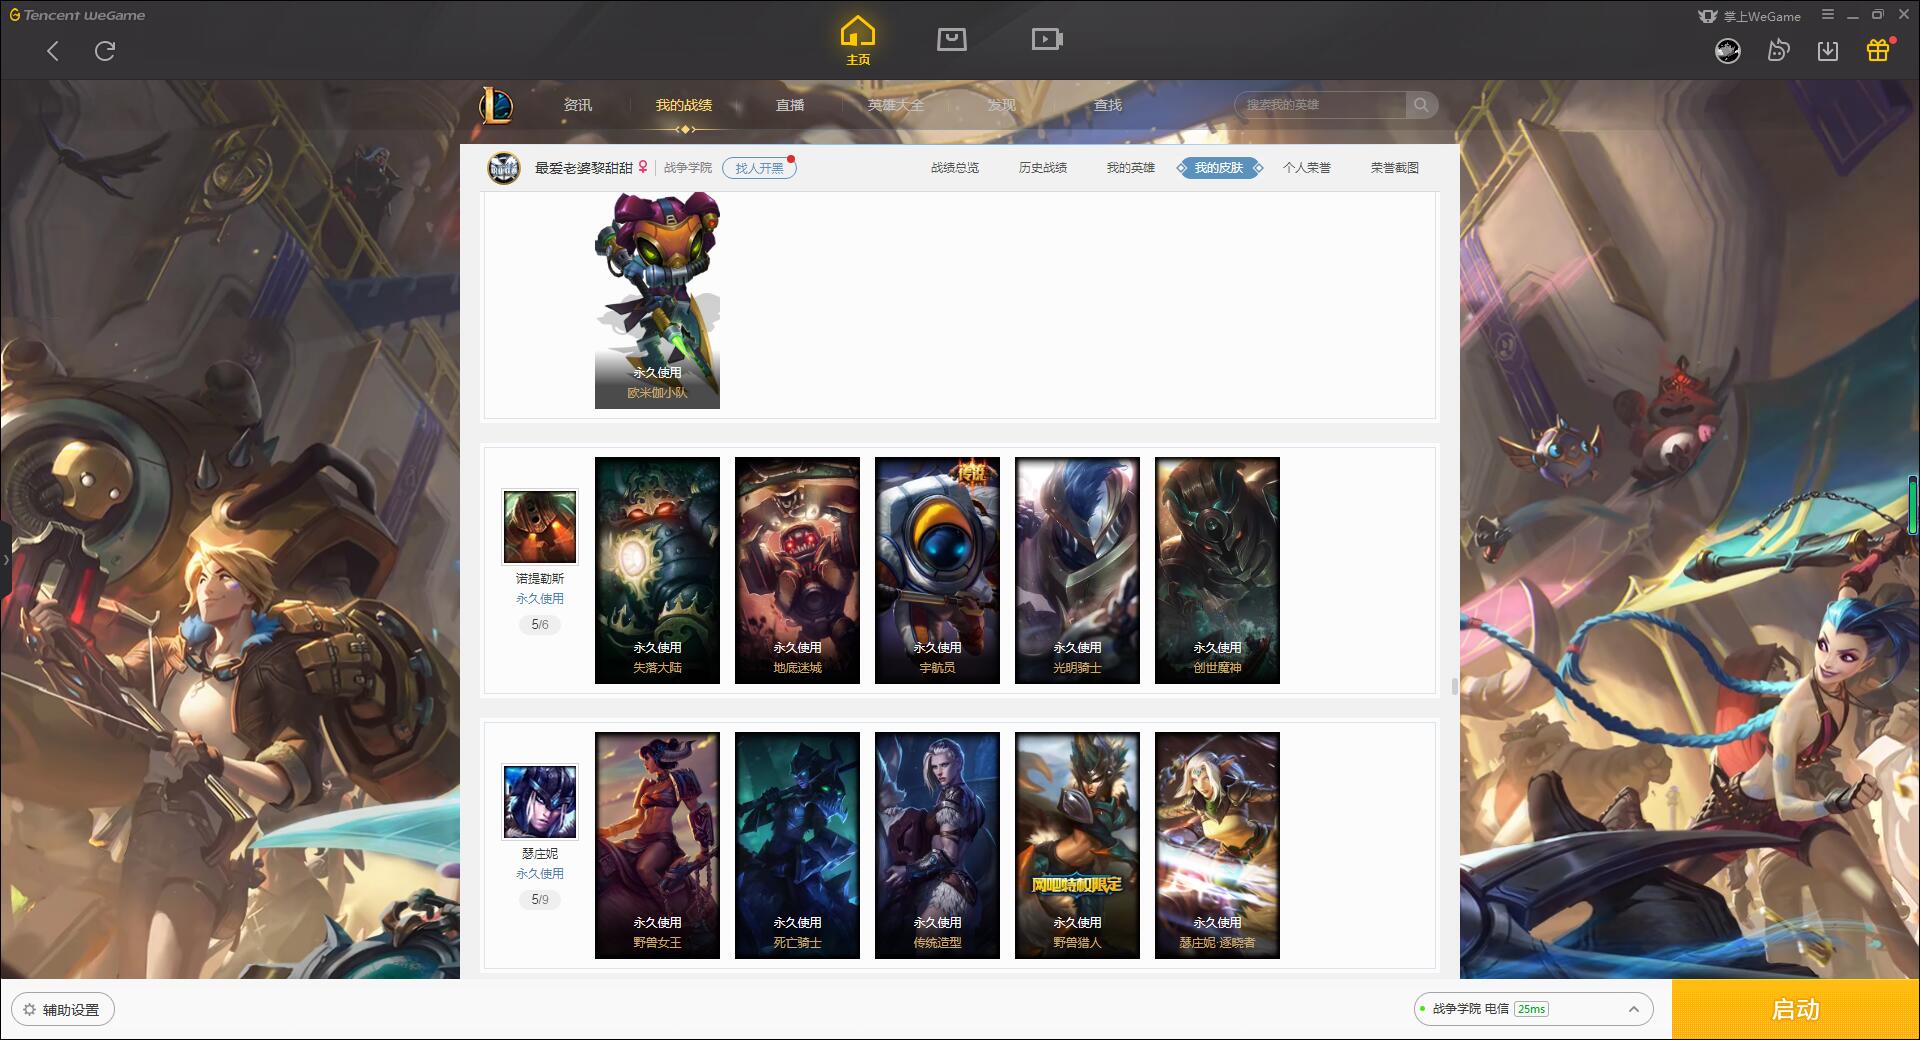Click the player avatar next to 最爱老婆黎甜甜

coord(504,168)
